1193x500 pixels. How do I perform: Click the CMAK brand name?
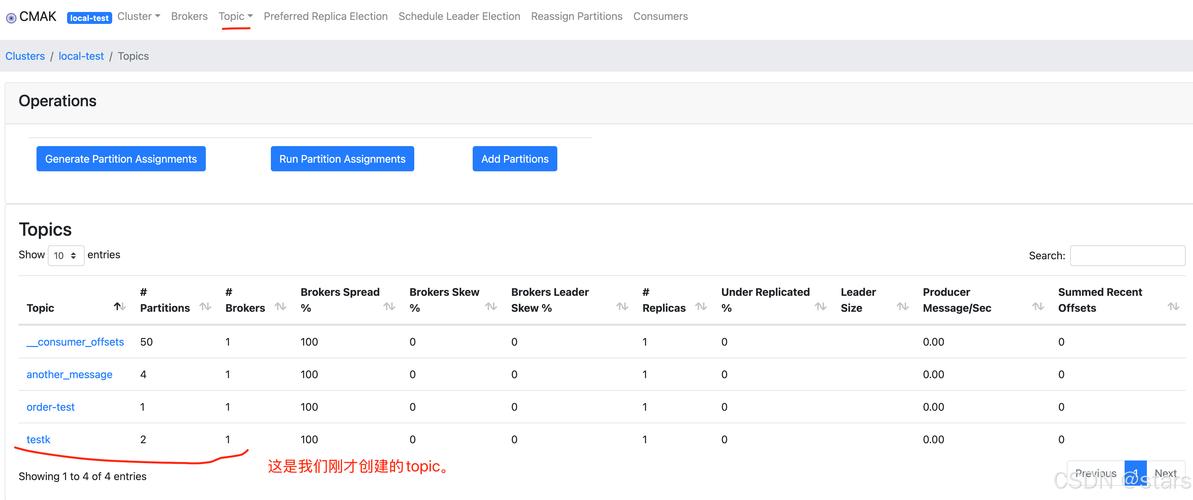(38, 17)
